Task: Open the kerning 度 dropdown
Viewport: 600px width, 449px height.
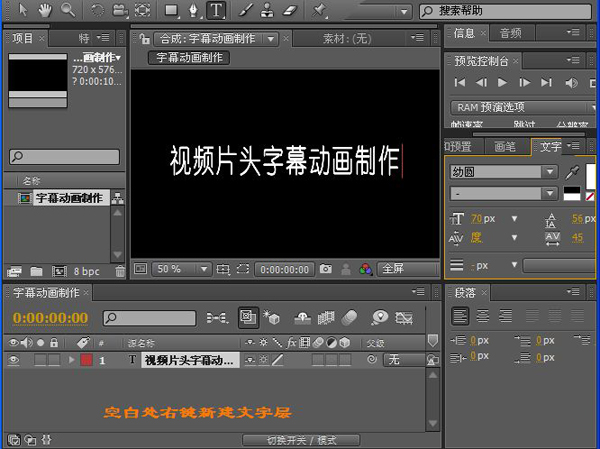Action: pos(514,238)
